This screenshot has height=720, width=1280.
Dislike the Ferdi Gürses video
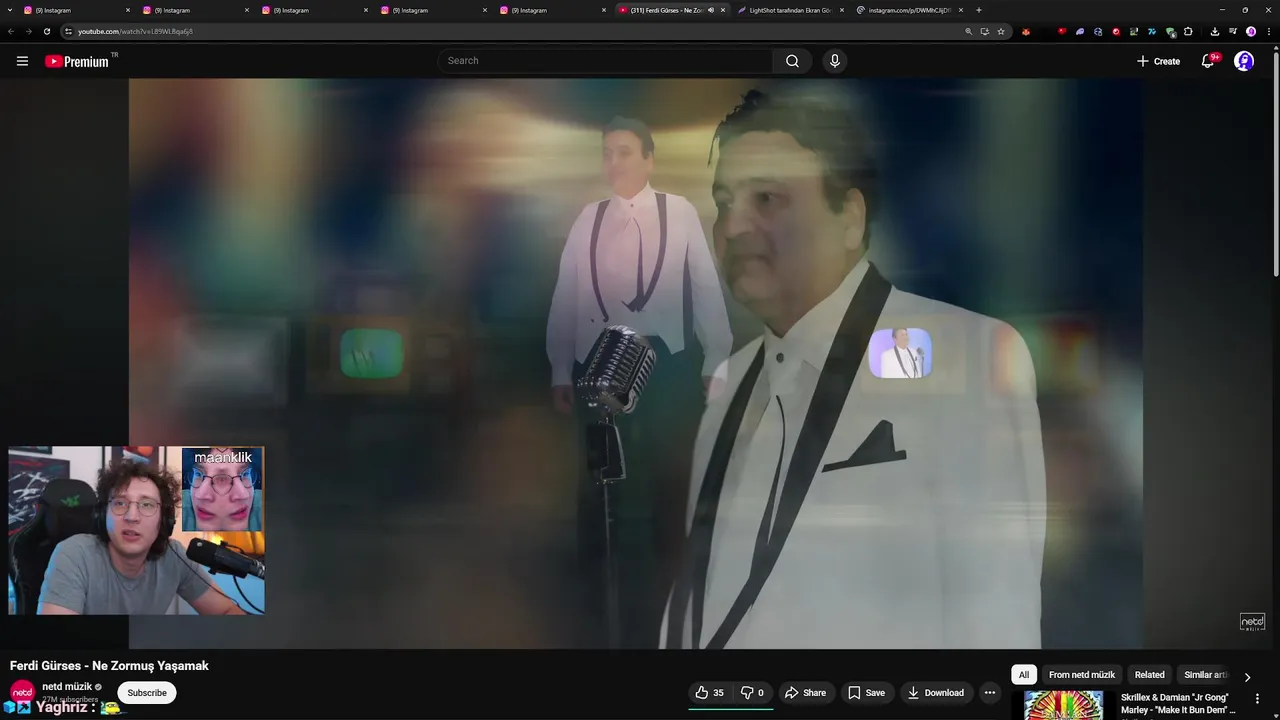(752, 692)
